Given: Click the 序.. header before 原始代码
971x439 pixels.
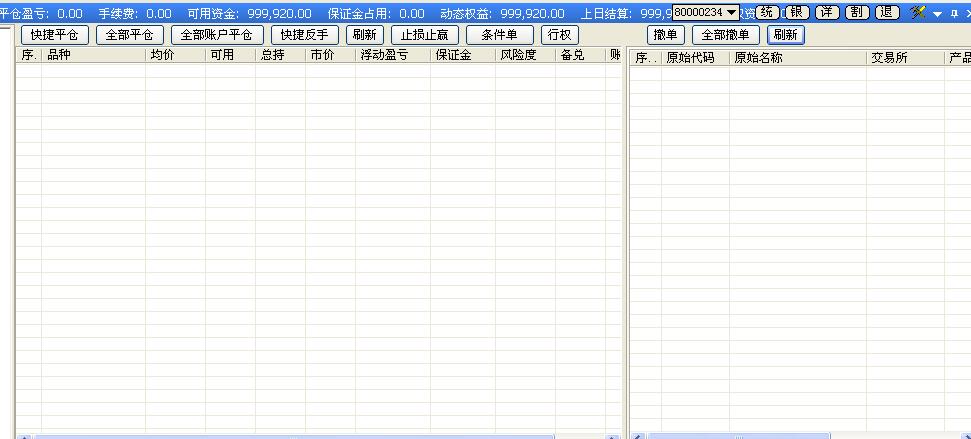Looking at the screenshot, I should pos(646,58).
